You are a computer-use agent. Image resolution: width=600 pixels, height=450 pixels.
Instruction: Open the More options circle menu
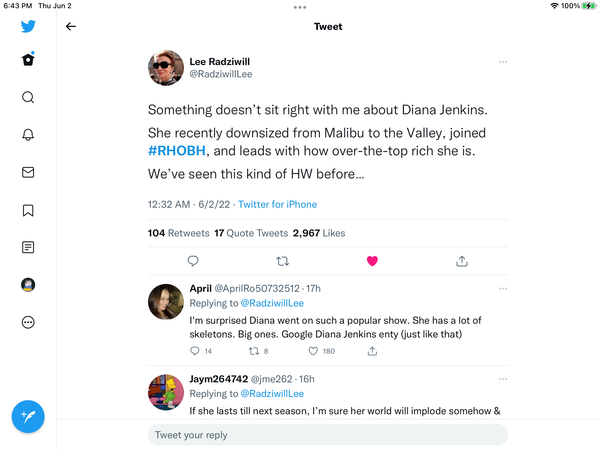[x=28, y=322]
